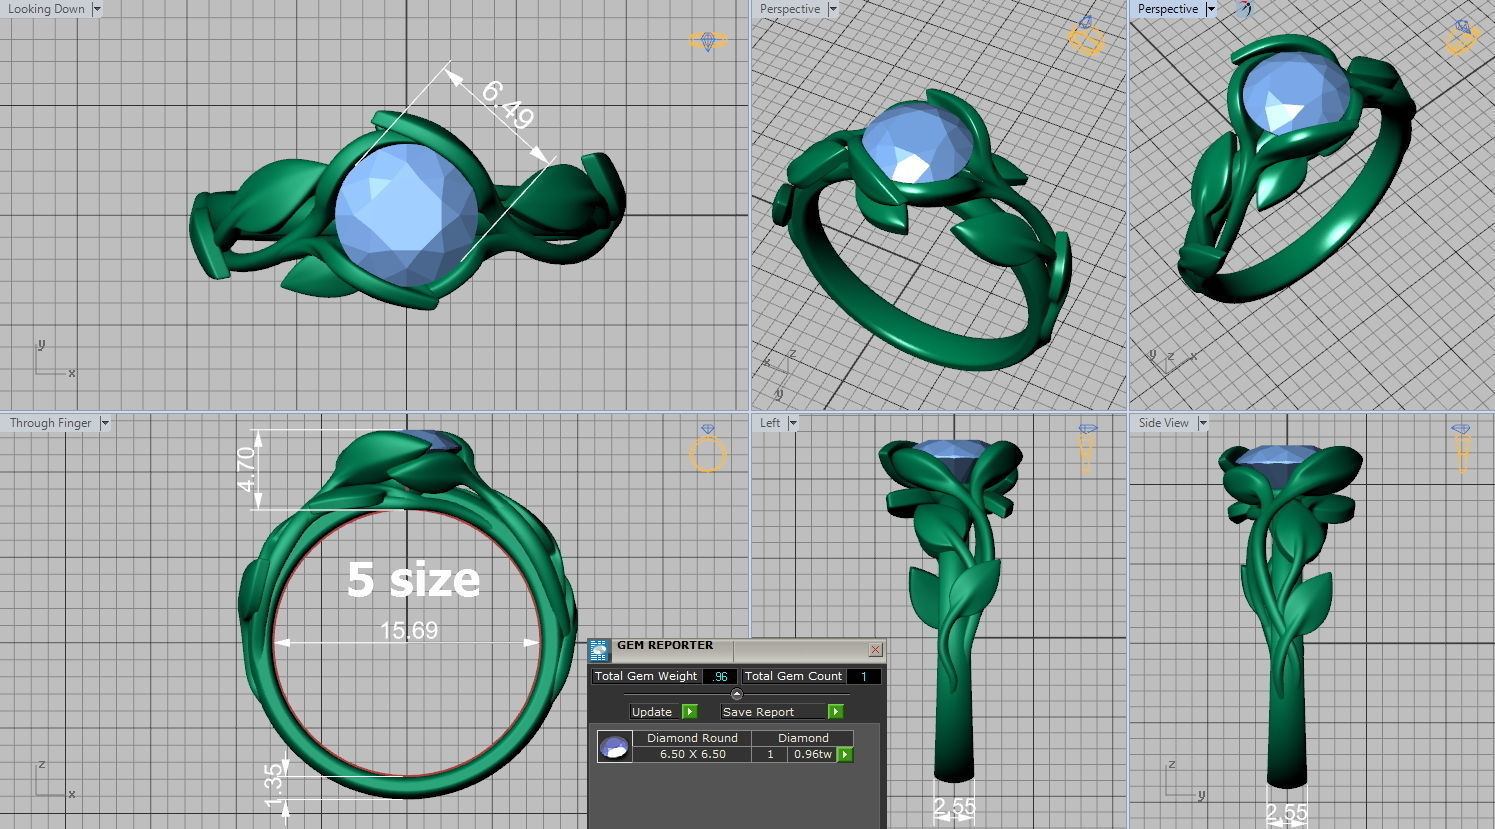Select the Through Finger viewport title
The height and width of the screenshot is (829, 1495).
[x=50, y=423]
